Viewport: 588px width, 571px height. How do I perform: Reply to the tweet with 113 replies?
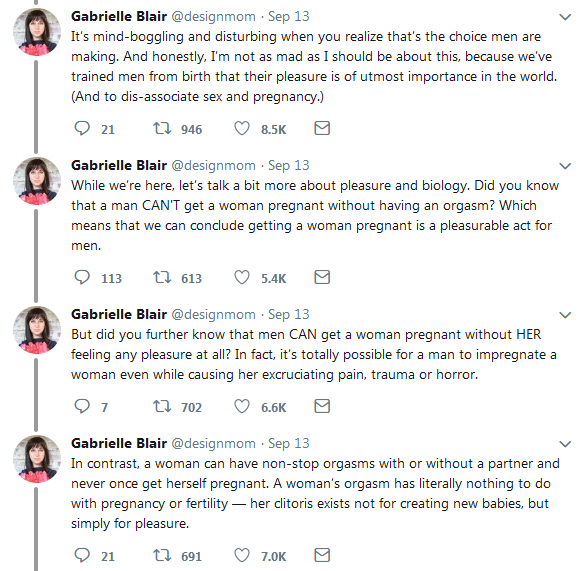(82, 277)
